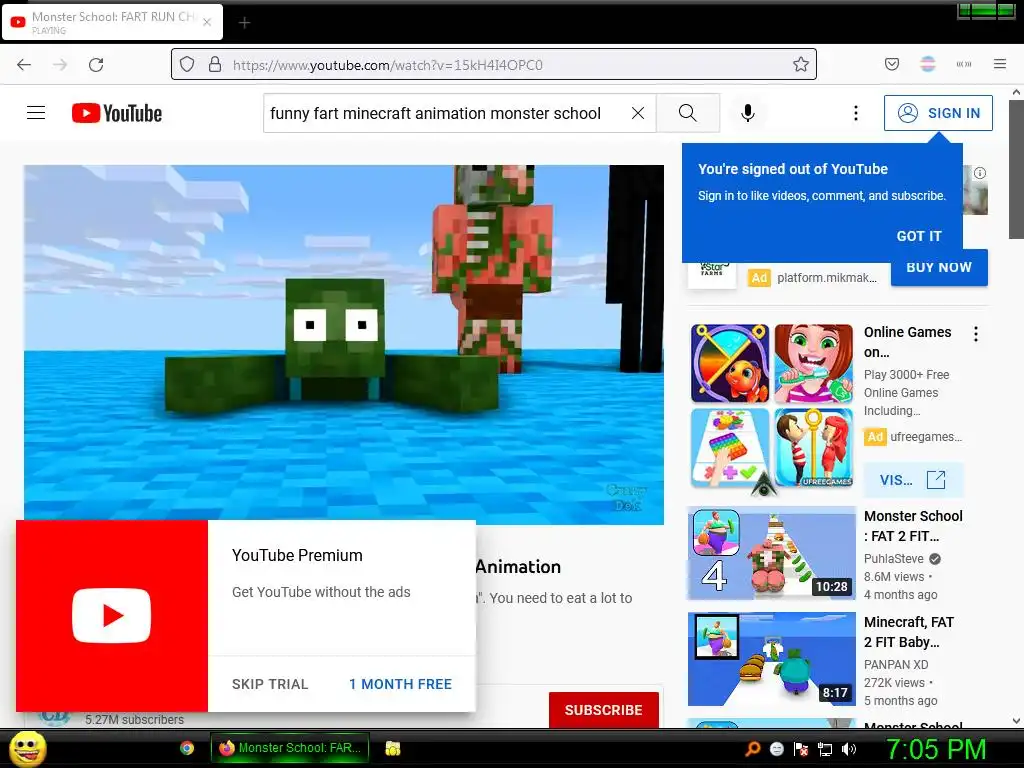This screenshot has width=1024, height=768.
Task: Click the ad info circle icon
Action: (980, 173)
